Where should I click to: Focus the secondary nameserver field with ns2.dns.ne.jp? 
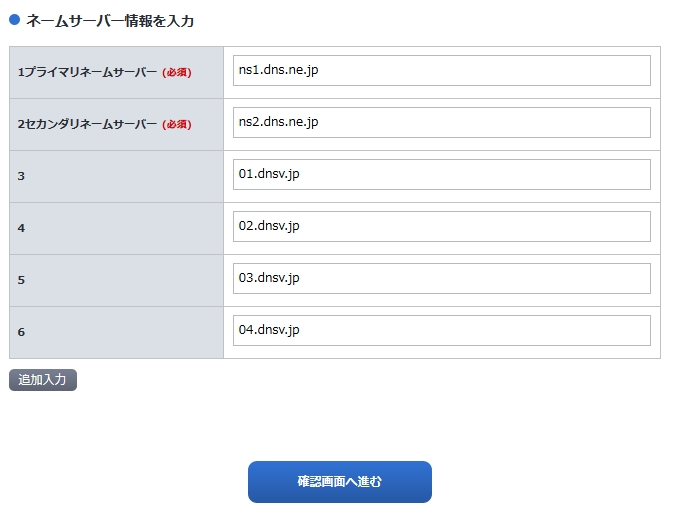[x=441, y=123]
